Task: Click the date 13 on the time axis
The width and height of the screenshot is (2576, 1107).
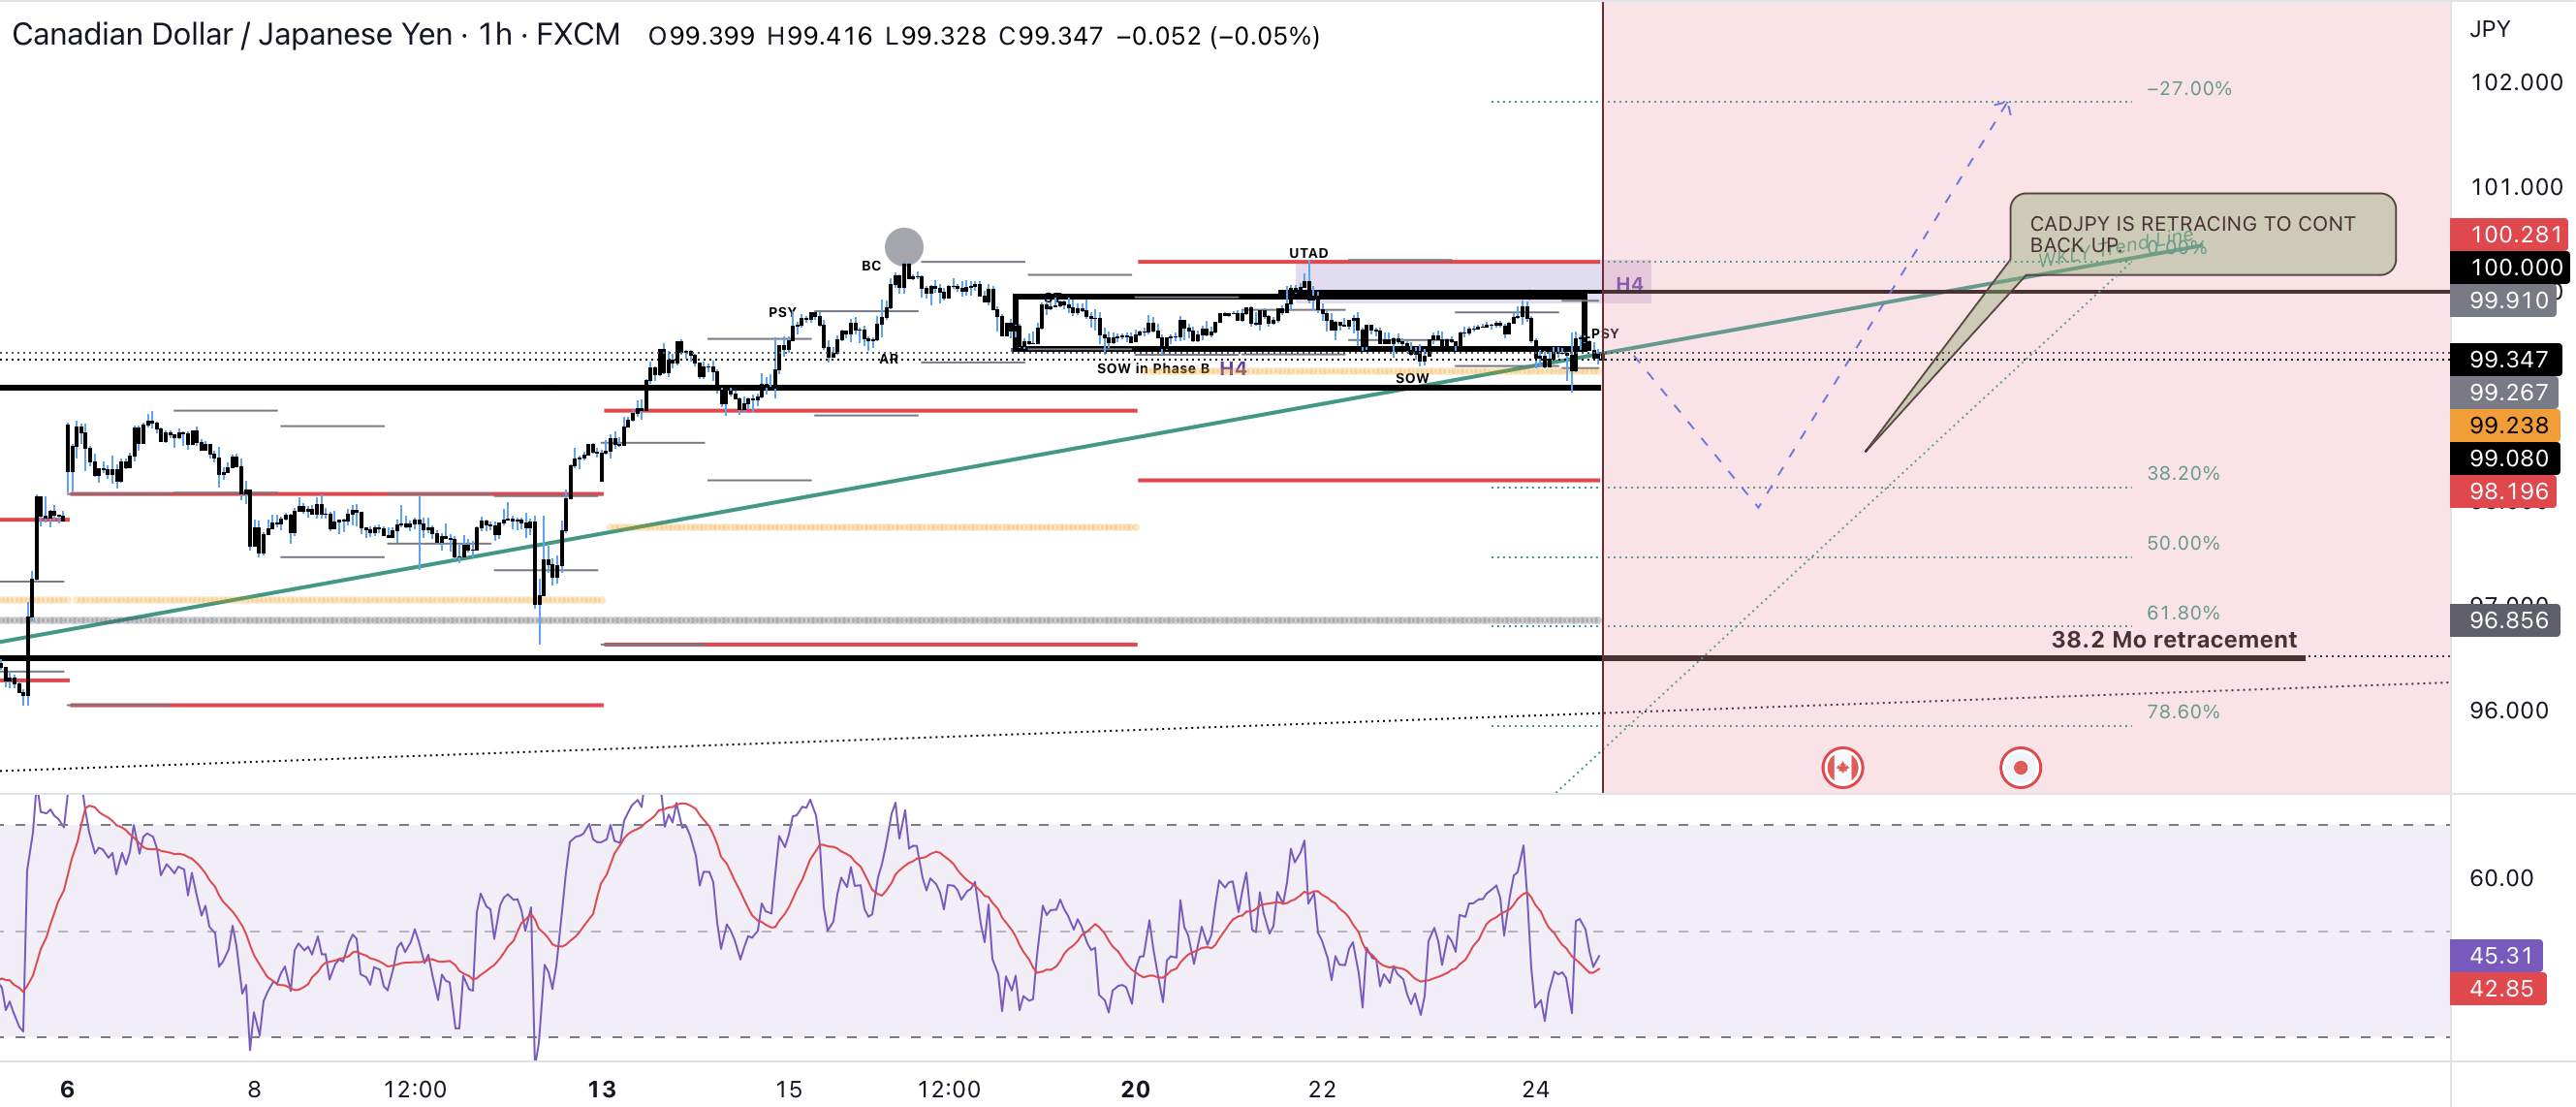Action: coord(601,1089)
